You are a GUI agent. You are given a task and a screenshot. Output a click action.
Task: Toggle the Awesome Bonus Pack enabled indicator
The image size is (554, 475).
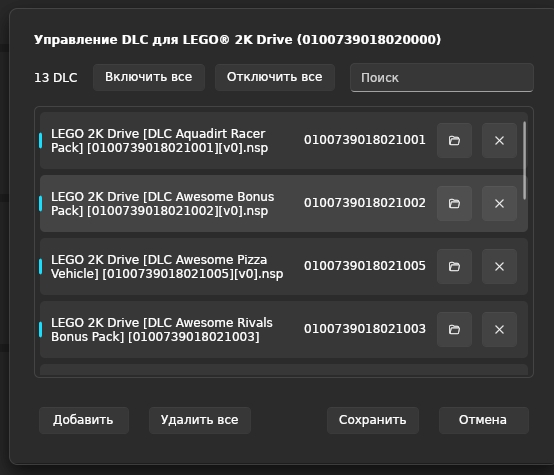41,203
